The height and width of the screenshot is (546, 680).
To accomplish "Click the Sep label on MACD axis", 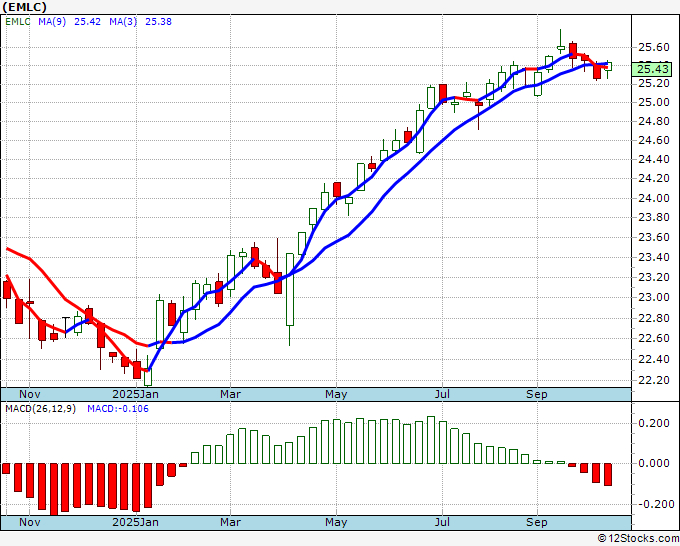I will 537,522.
